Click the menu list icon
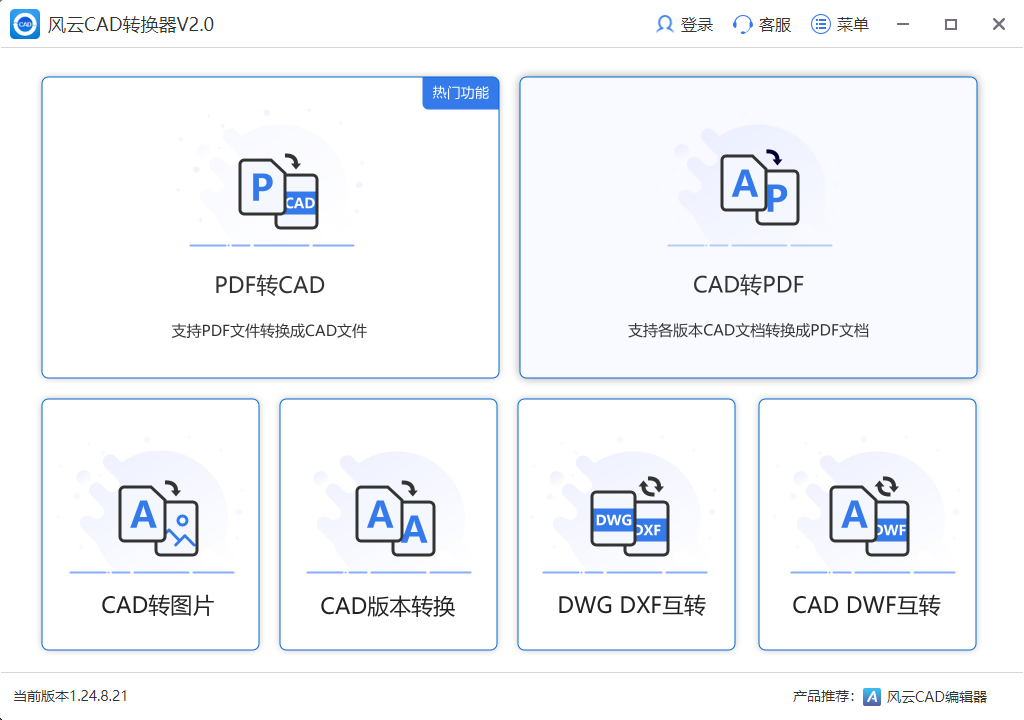Screen dimensions: 1024x720 coord(820,25)
